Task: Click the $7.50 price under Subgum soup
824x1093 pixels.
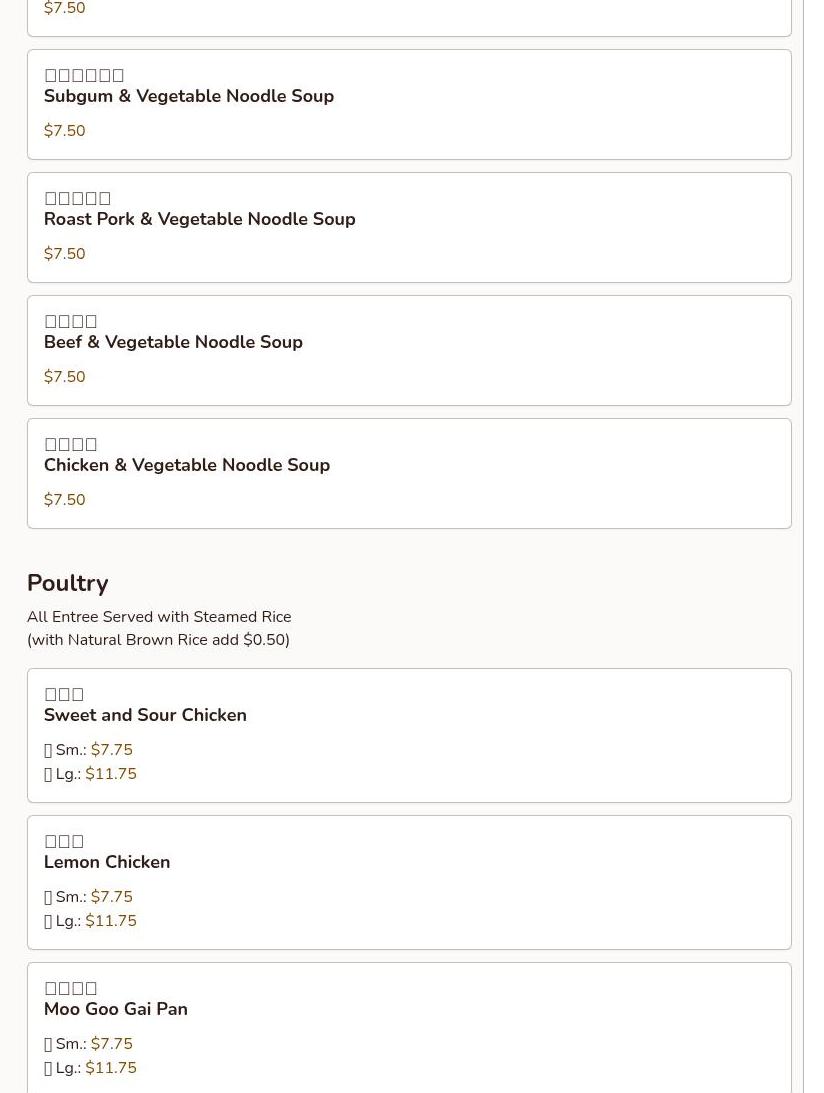Action: coord(65,131)
